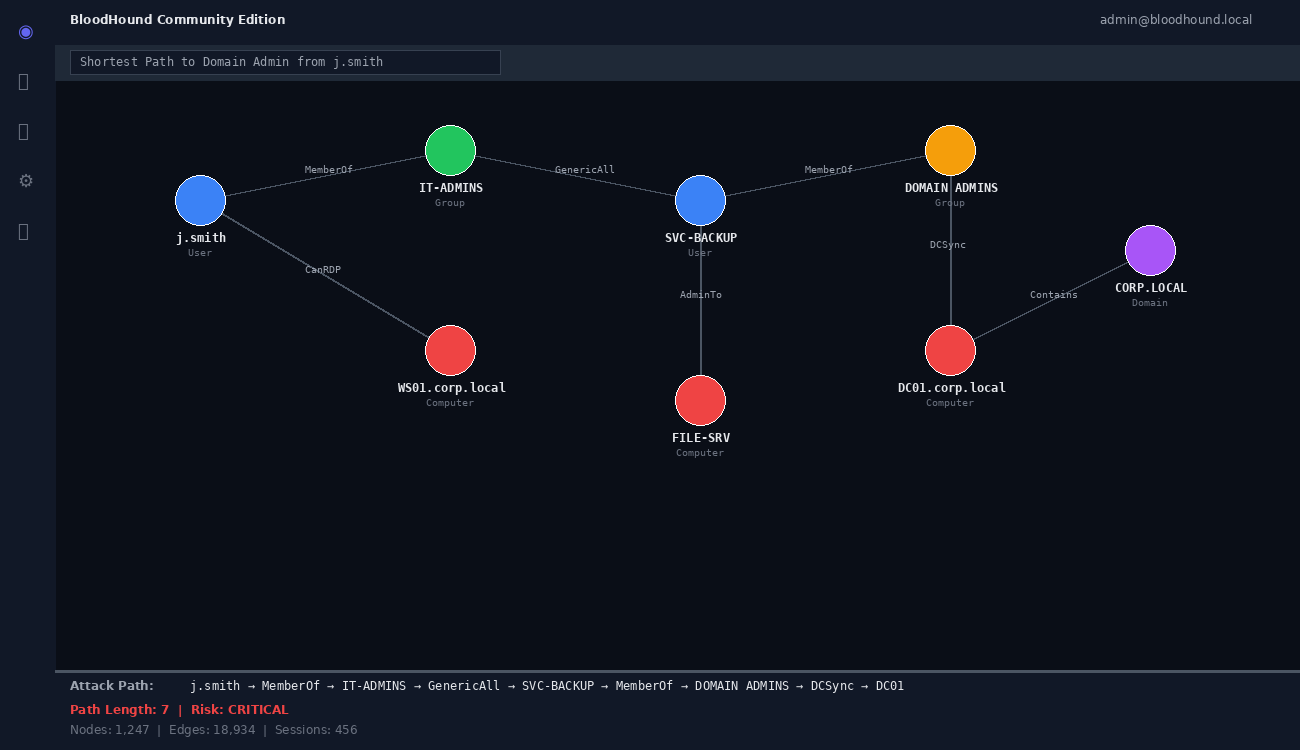Click the query search field
Viewport: 1300px width, 750px height.
(x=285, y=62)
